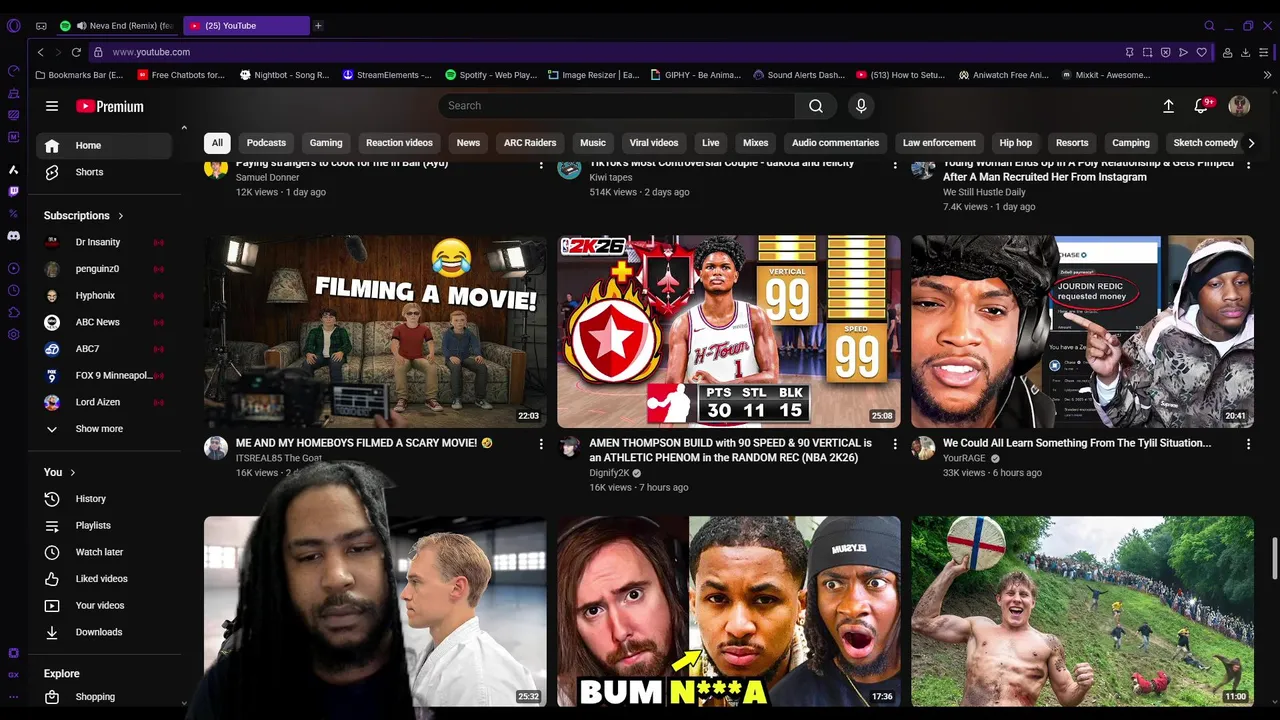Open Kiwi tapes channel link
The width and height of the screenshot is (1280, 720).
(610, 178)
